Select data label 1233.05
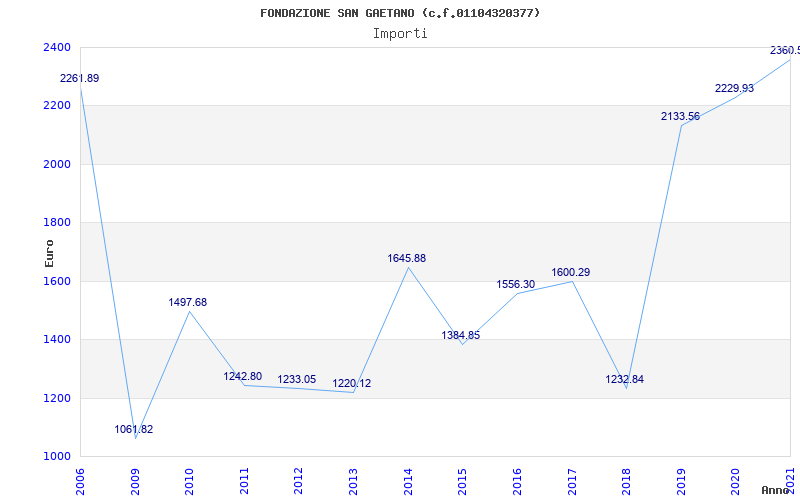Screen dimensions: 800x500 tap(296, 380)
